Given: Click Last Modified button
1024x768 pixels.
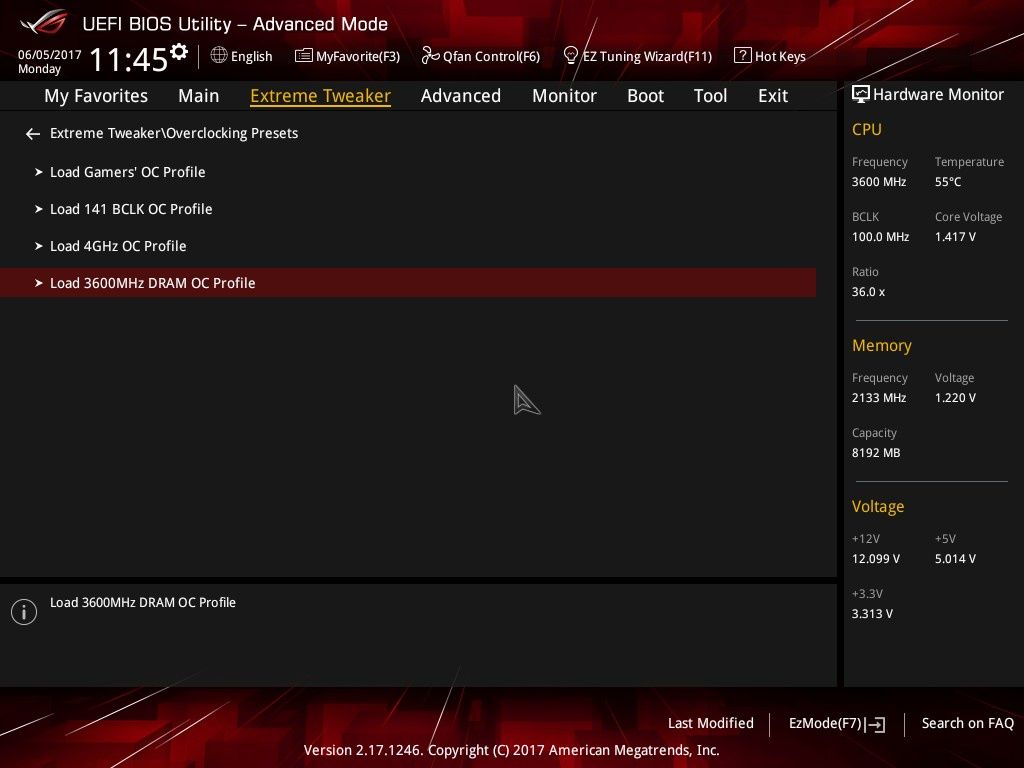Looking at the screenshot, I should coord(711,724).
